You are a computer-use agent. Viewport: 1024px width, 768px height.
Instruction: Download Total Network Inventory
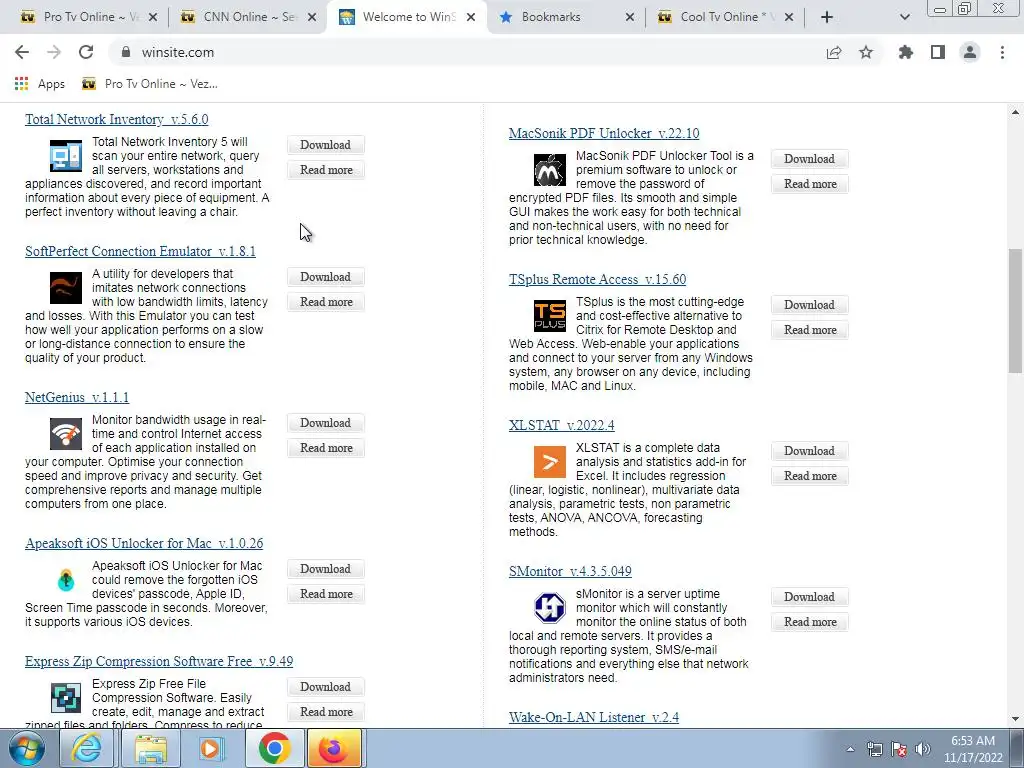click(325, 145)
